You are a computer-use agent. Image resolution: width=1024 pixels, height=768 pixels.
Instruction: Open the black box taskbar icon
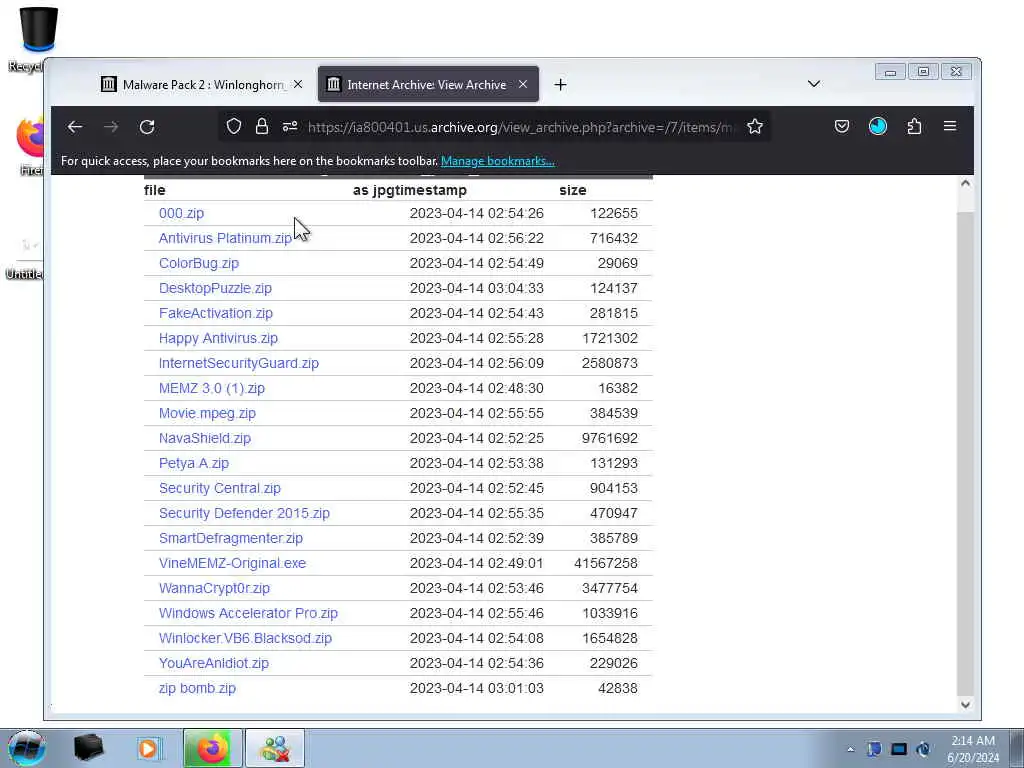[x=88, y=748]
